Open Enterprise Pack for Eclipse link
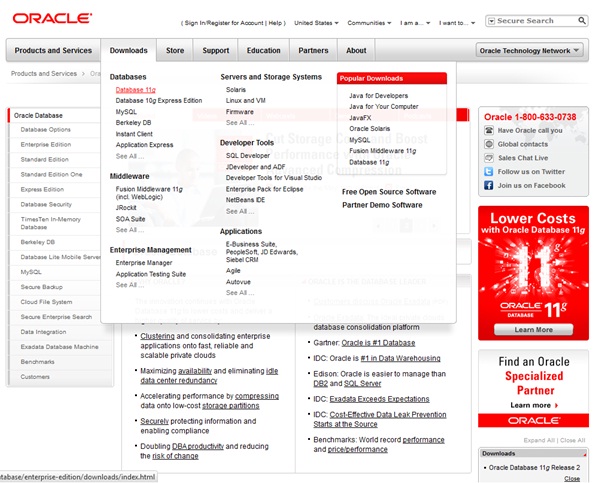602x483 pixels. [265, 189]
